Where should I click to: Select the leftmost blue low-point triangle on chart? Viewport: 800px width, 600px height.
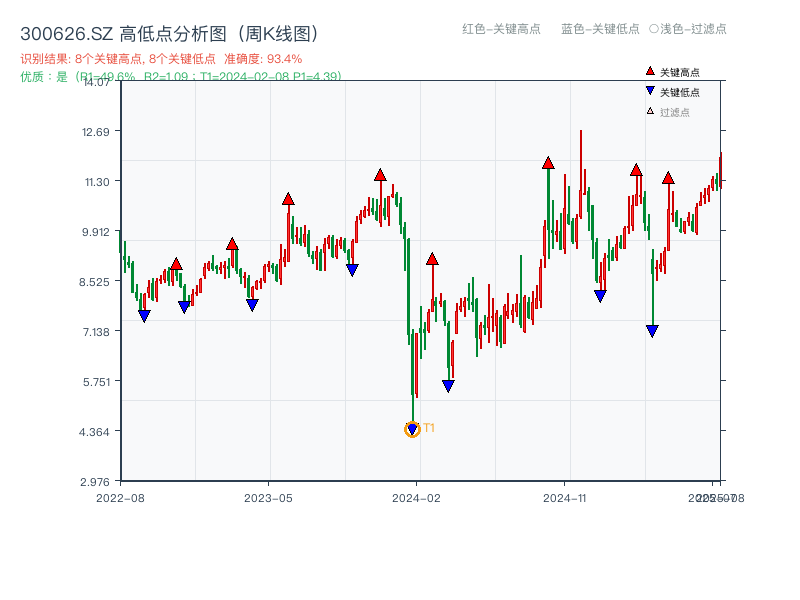coord(144,316)
